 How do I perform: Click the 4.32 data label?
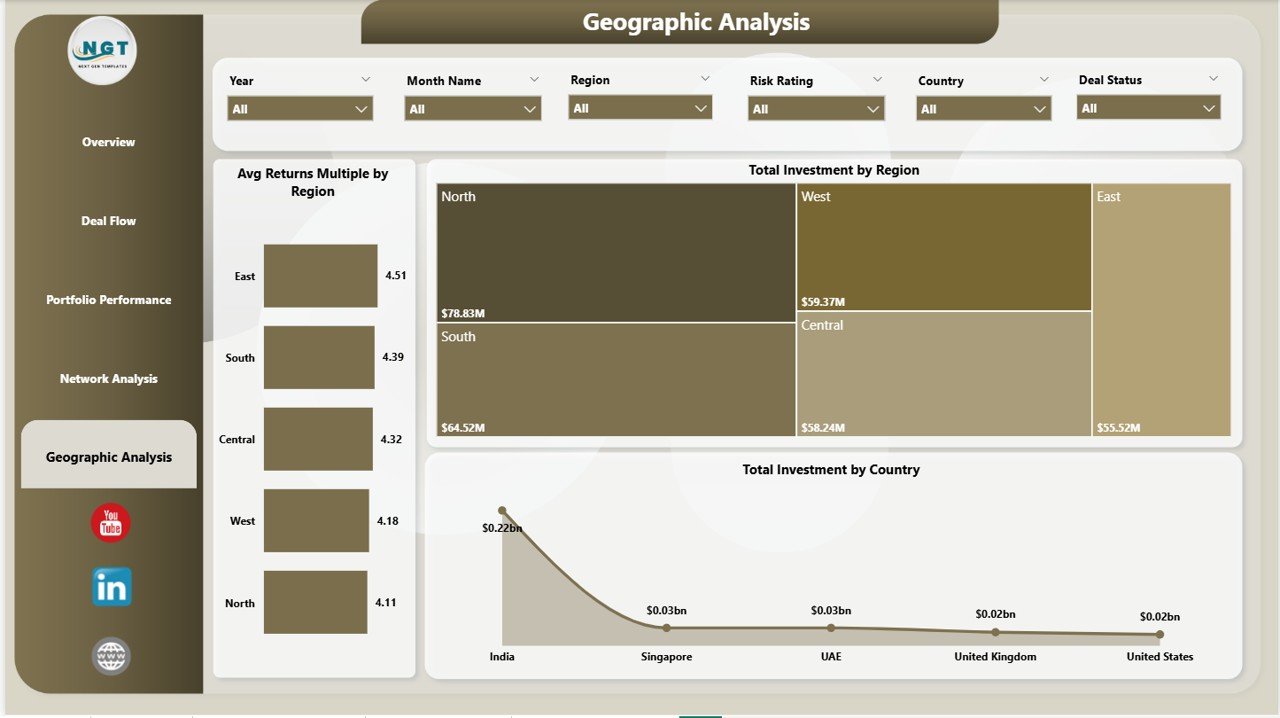(391, 439)
